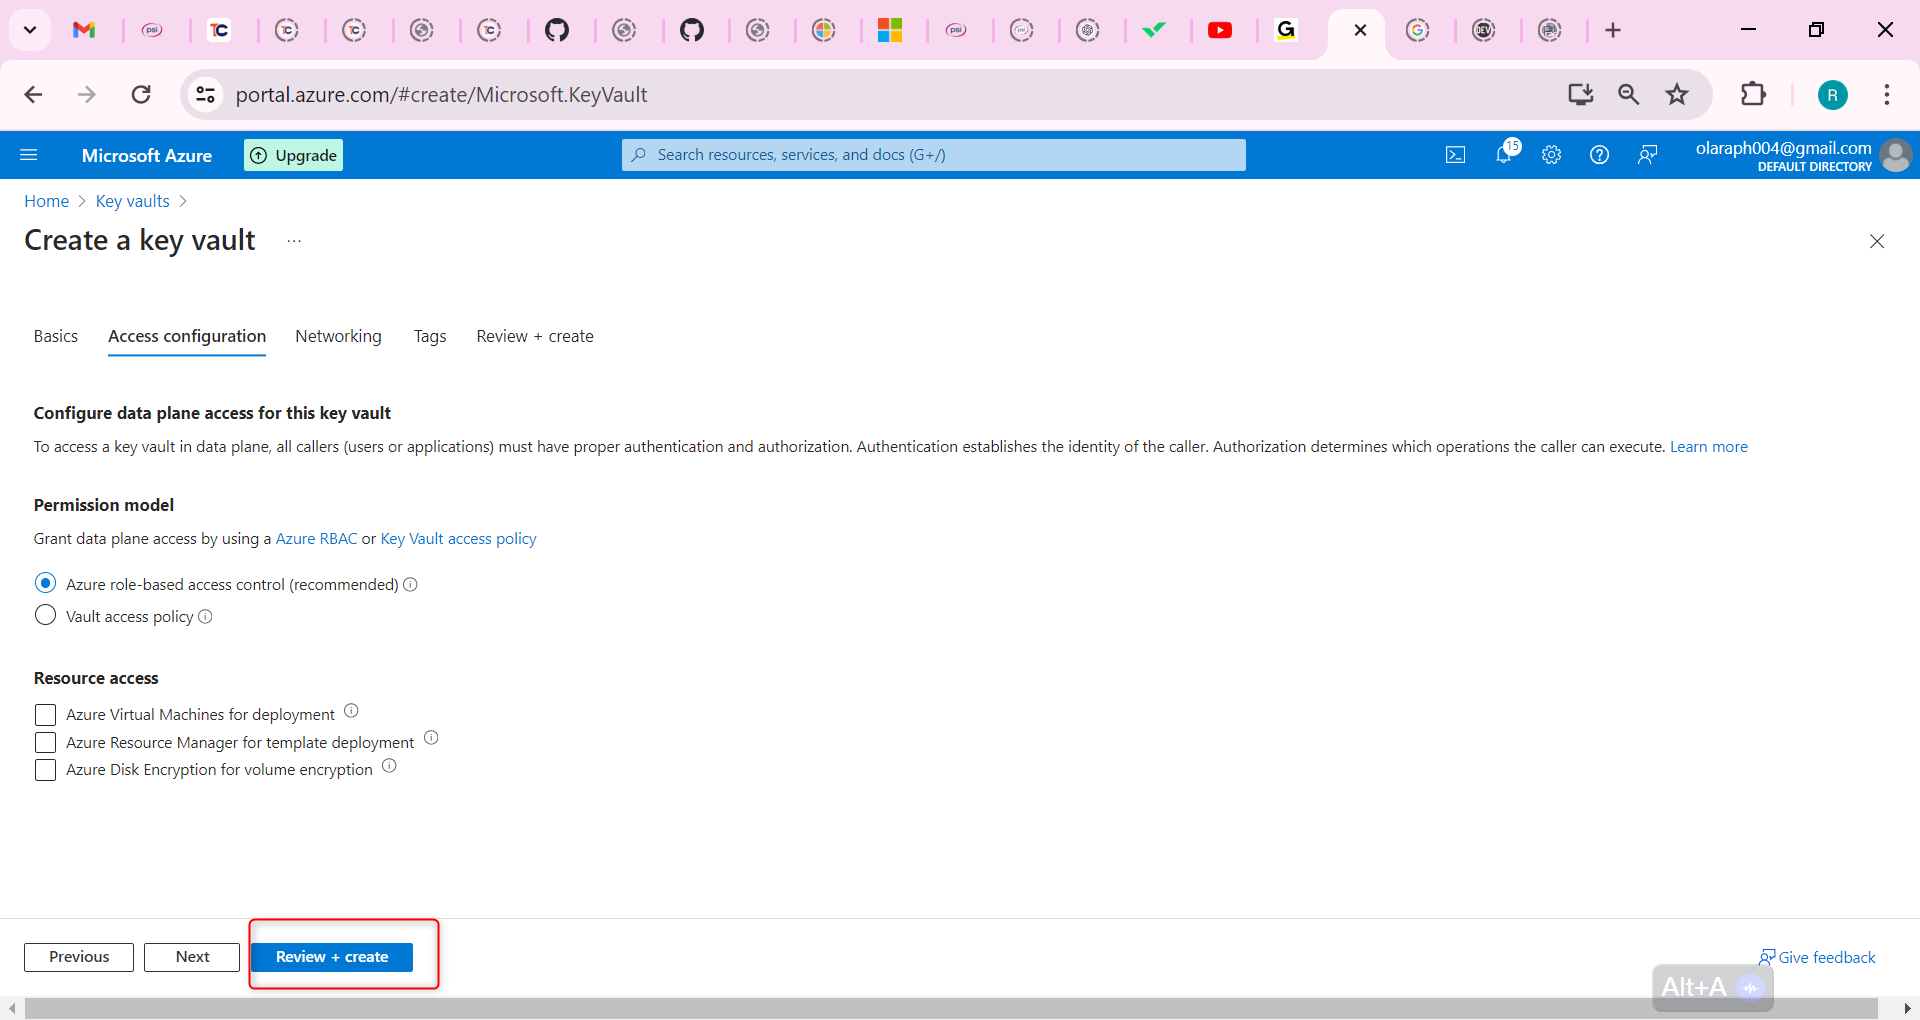Open the Azure header feedback icon
This screenshot has height=1020, width=1920.
click(x=1647, y=155)
